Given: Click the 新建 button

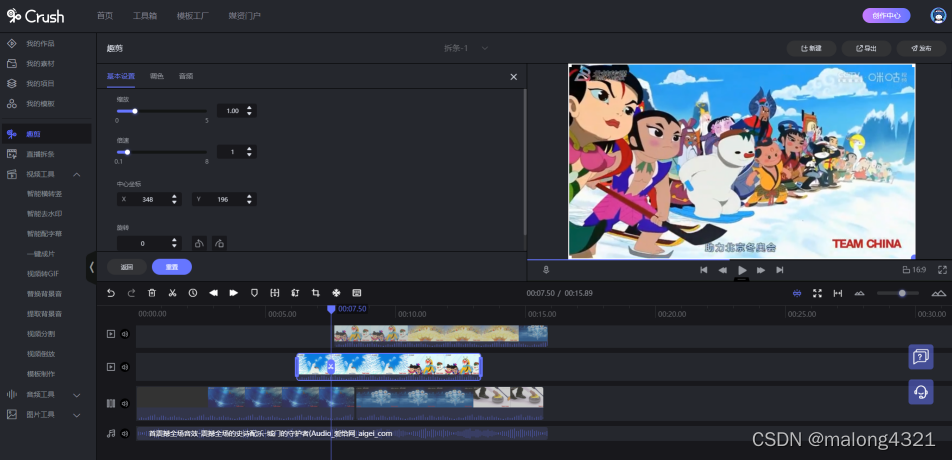Looking at the screenshot, I should click(x=812, y=49).
